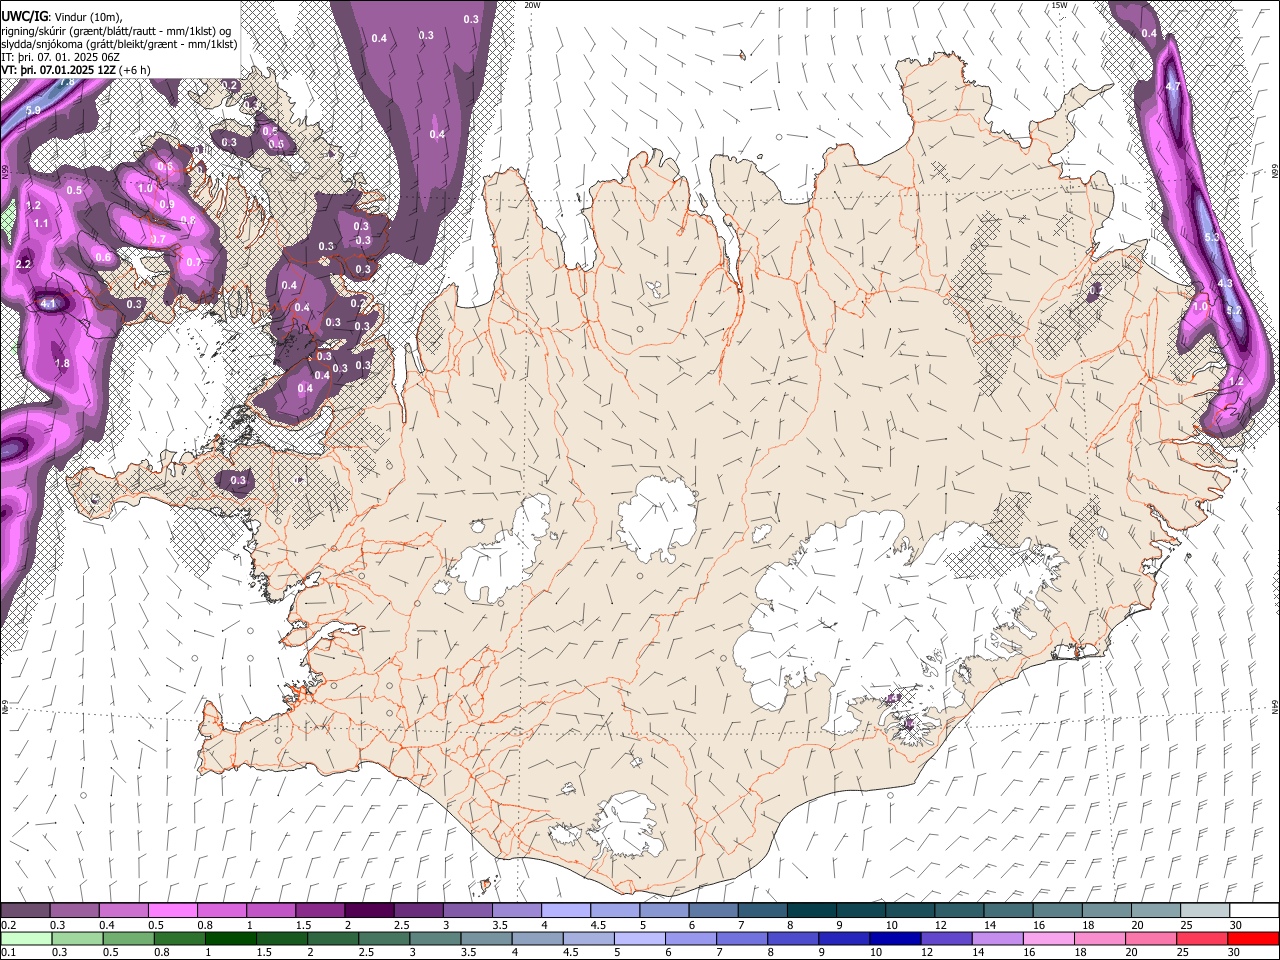Click the small purple patch in east Iceland highlands
The image size is (1280, 960).
point(1095,292)
